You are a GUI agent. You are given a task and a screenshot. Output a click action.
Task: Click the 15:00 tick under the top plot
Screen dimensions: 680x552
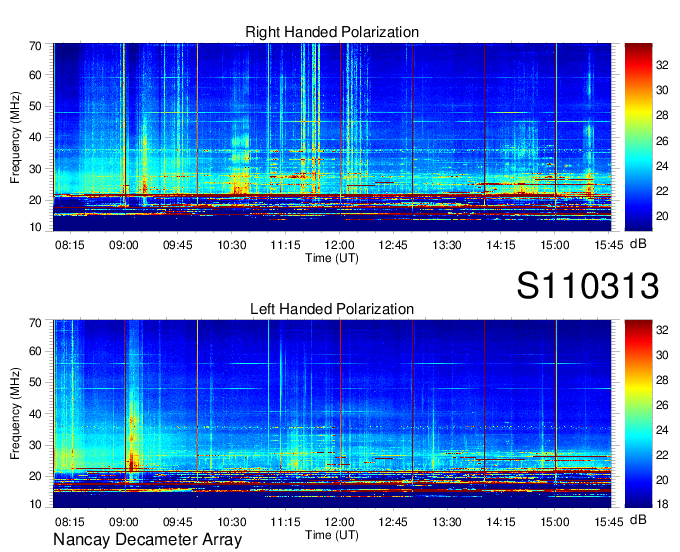(x=555, y=245)
